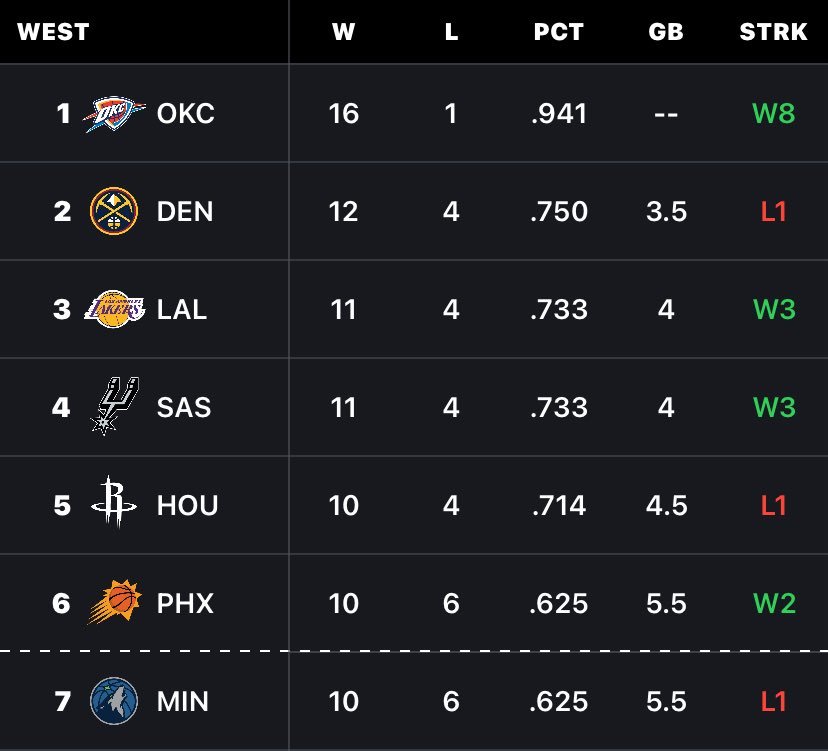
Task: Click the STRK column header
Action: [773, 32]
